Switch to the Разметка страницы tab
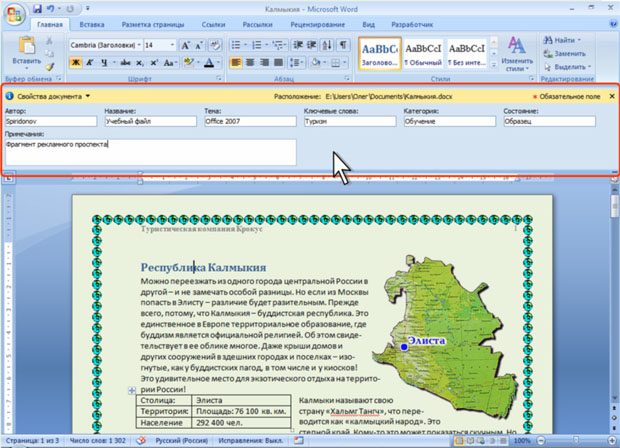 (153, 25)
